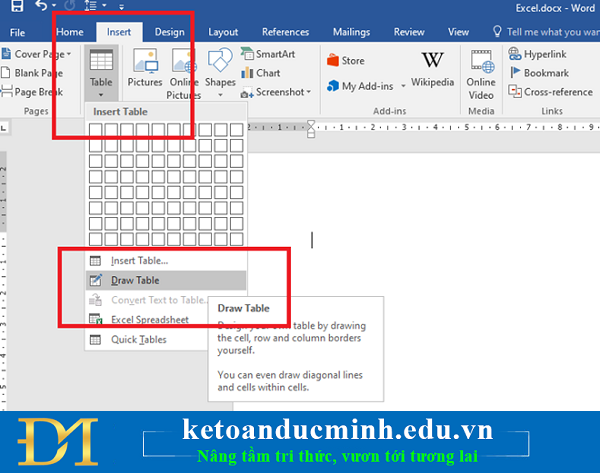The height and width of the screenshot is (473, 600).
Task: Insert a Page Break
Action: (33, 92)
